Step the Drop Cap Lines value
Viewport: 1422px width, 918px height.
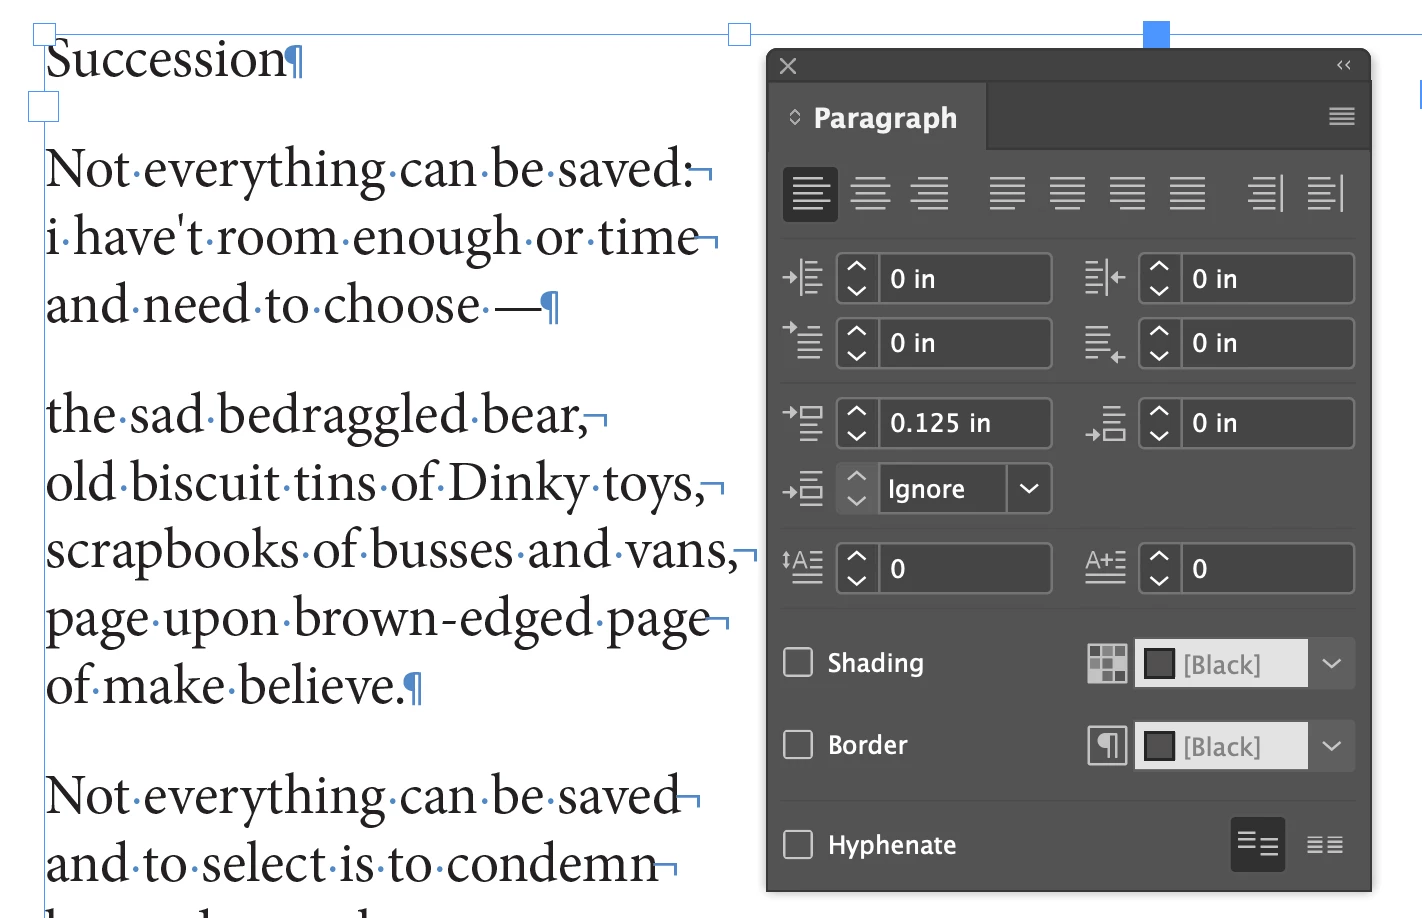(857, 567)
